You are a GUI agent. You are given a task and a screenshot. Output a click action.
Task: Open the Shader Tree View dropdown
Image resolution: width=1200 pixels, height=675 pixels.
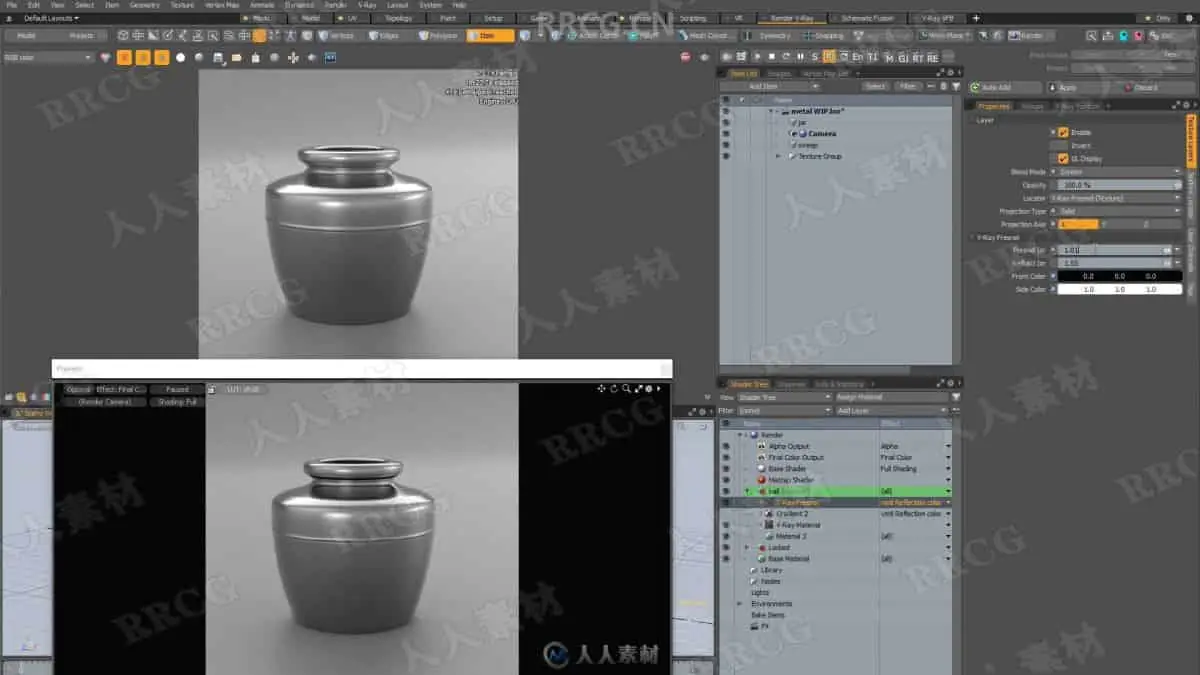pyautogui.click(x=784, y=397)
